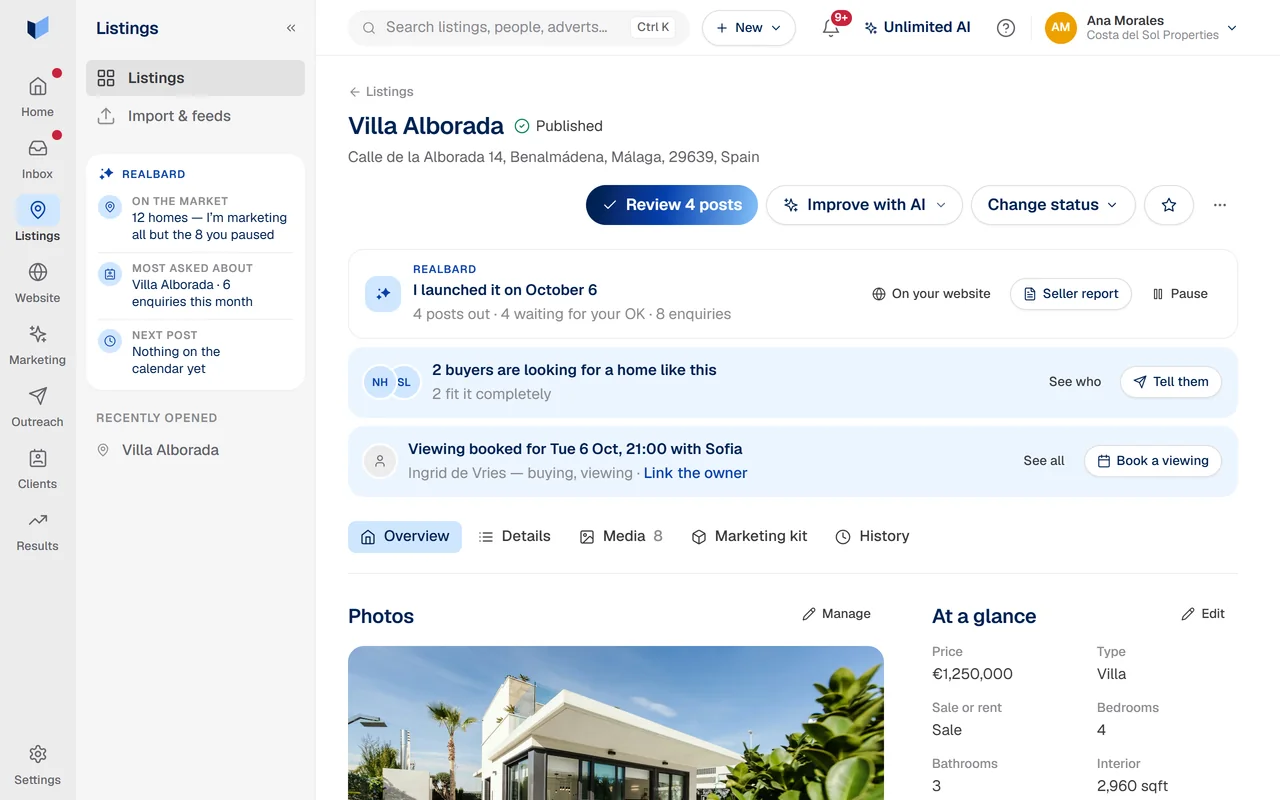Viewport: 1280px width, 800px height.
Task: Open the Results section
Action: tap(38, 530)
